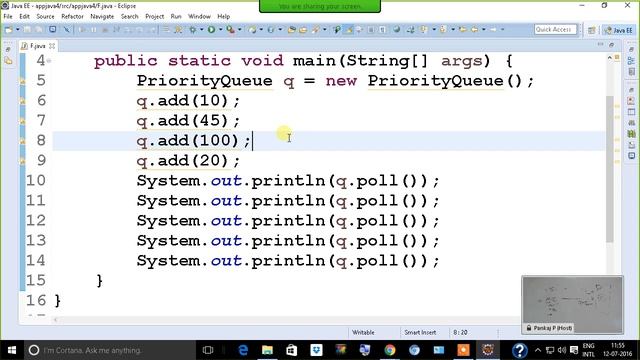Click the New file toolbar icon

[8, 29]
